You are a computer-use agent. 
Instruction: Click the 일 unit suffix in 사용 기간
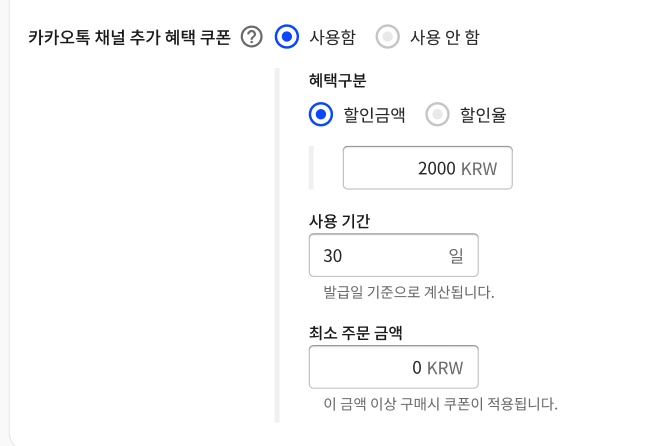point(456,255)
